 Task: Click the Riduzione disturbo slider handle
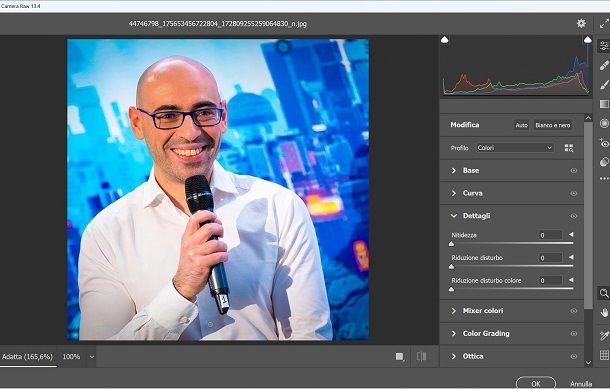(x=451, y=266)
